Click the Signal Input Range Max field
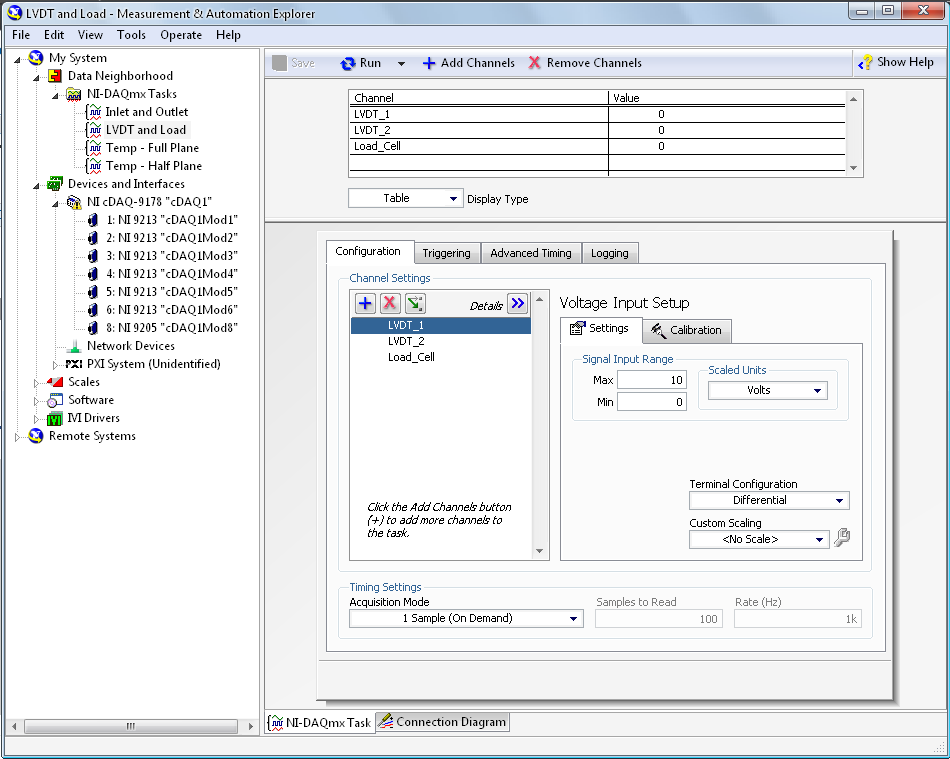 [x=652, y=380]
